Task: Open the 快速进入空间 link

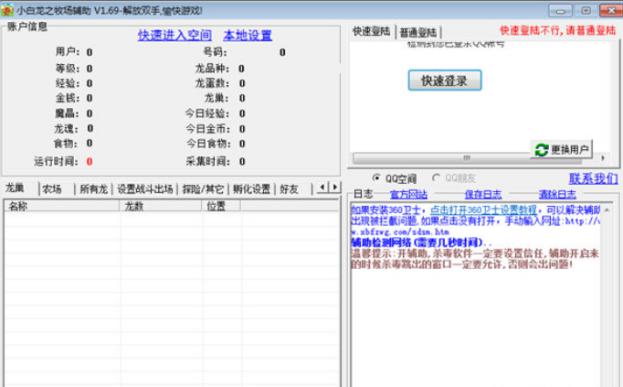Action: (175, 35)
